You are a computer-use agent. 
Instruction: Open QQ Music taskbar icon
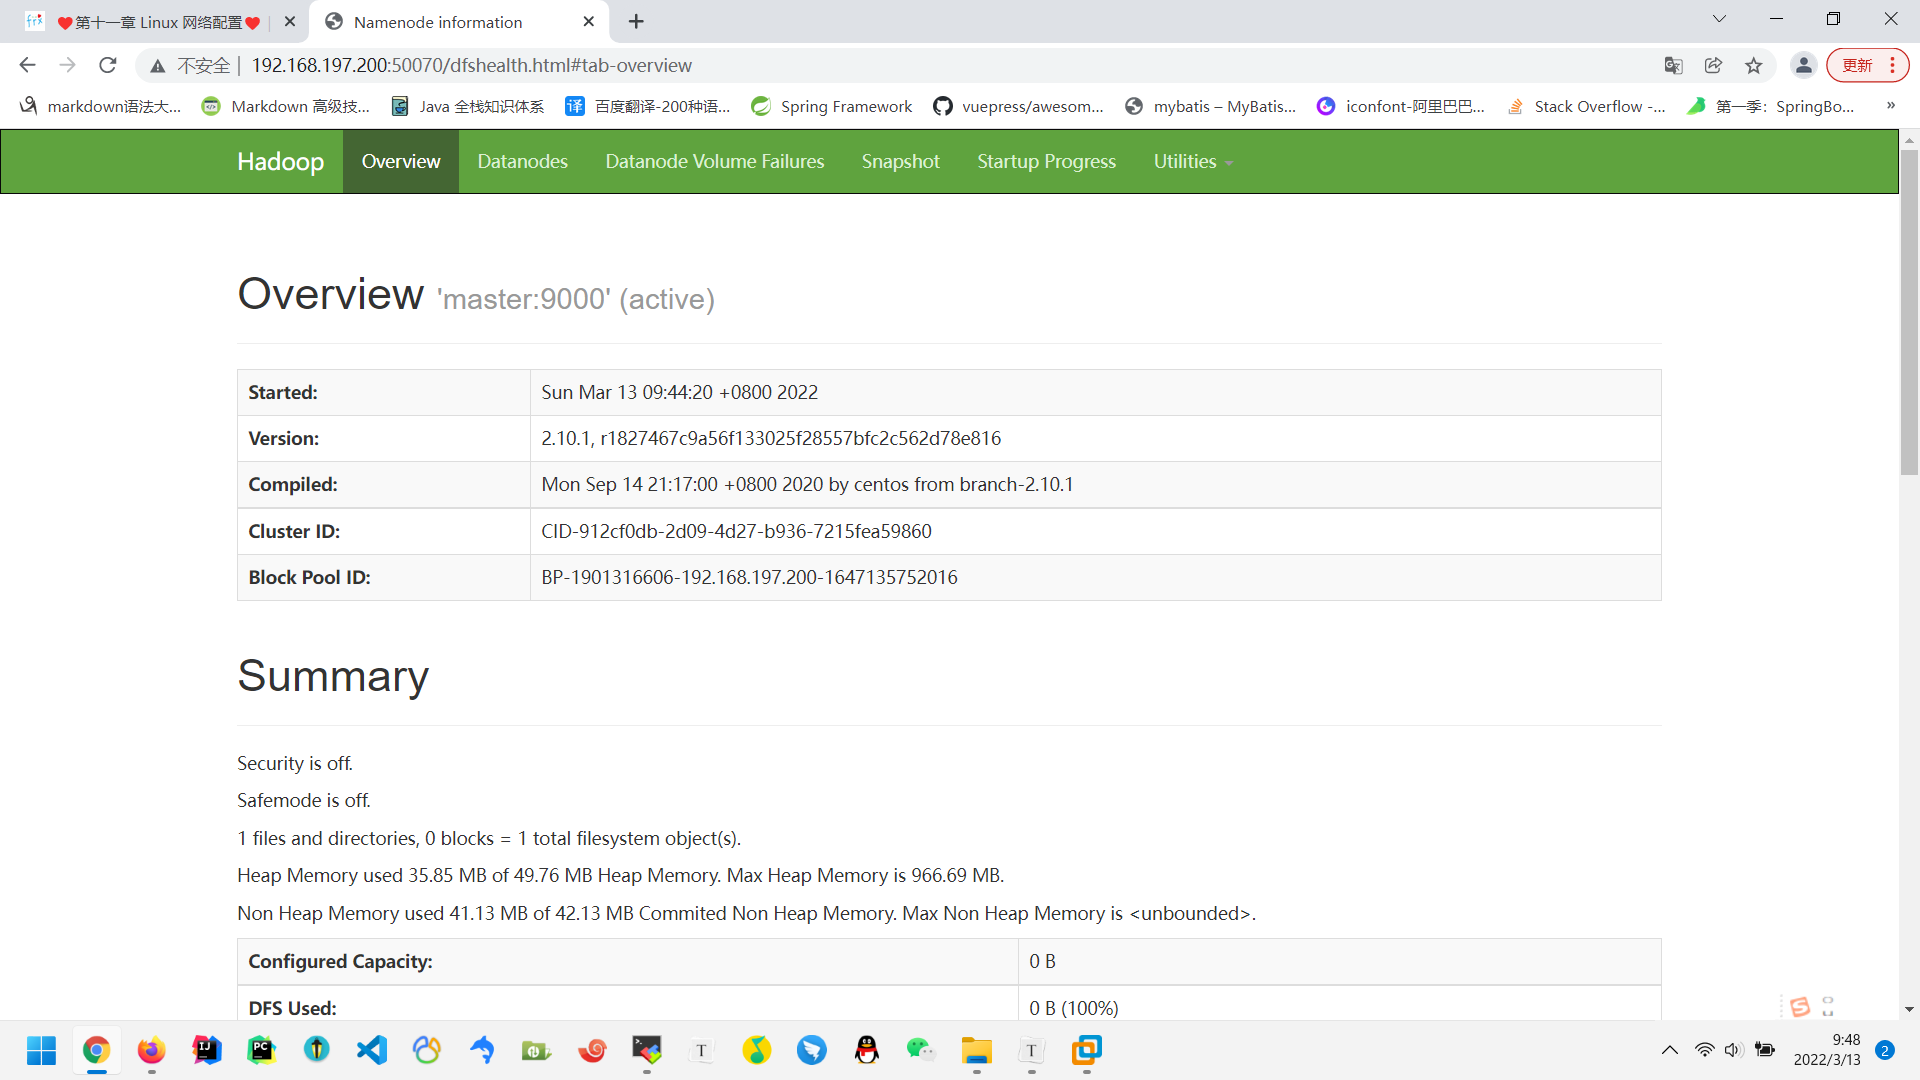[x=756, y=1050]
